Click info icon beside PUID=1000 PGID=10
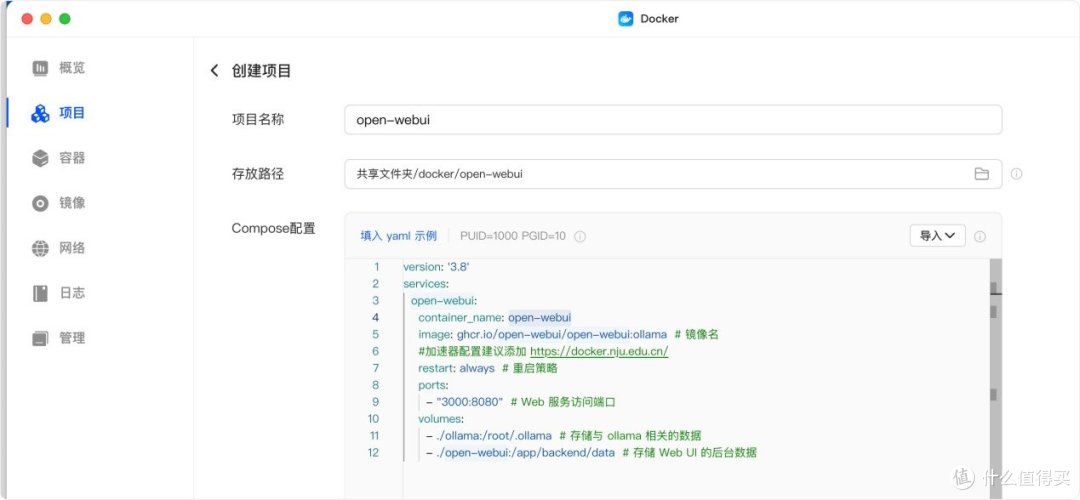Image resolution: width=1080 pixels, height=500 pixels. [580, 236]
